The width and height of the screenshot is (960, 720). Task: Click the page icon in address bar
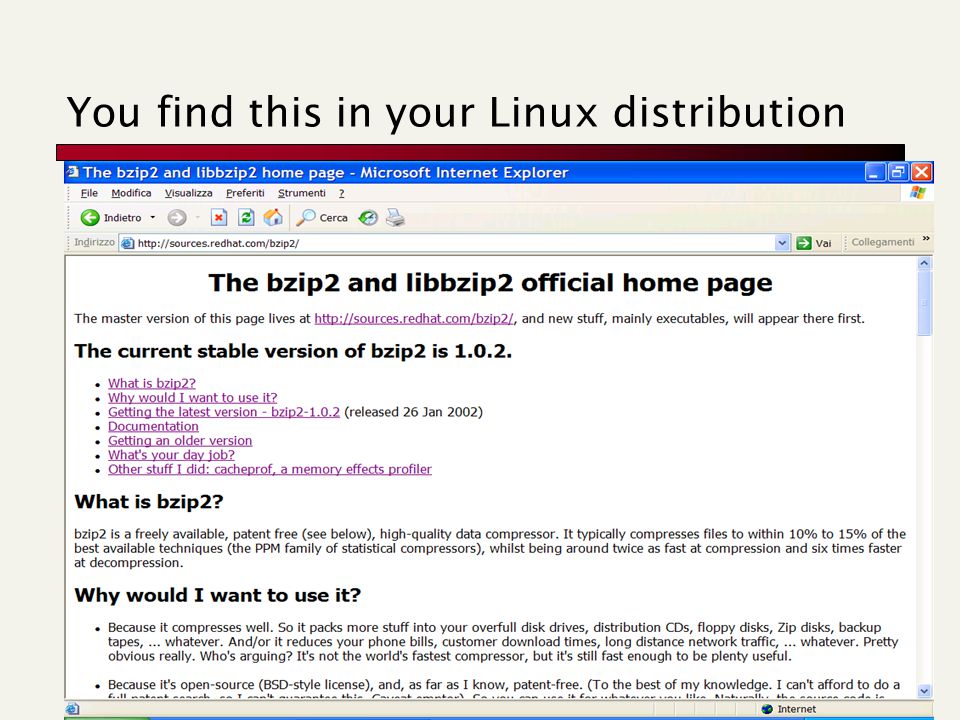(x=127, y=243)
